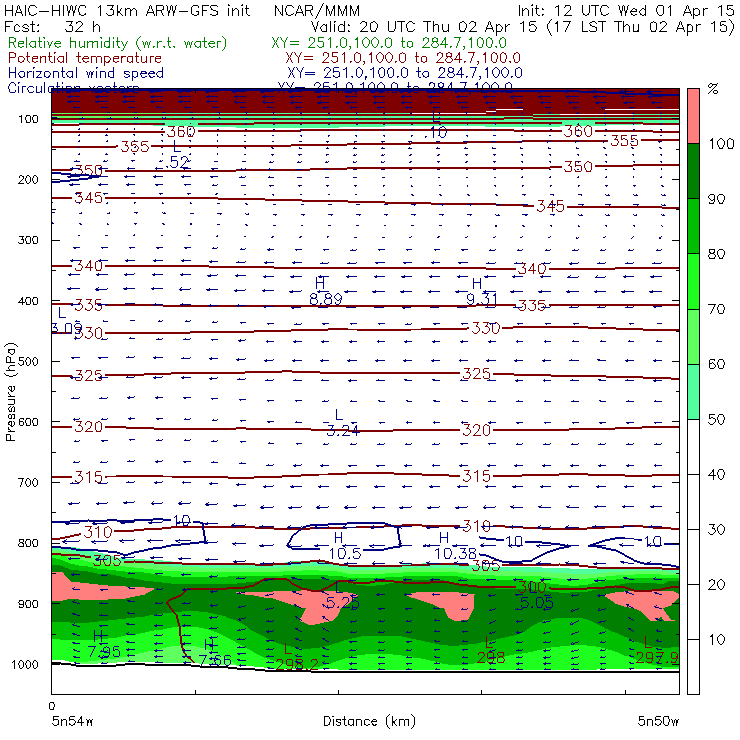
Task: Click the 200 pressure axis tick label
Action: click(x=28, y=180)
